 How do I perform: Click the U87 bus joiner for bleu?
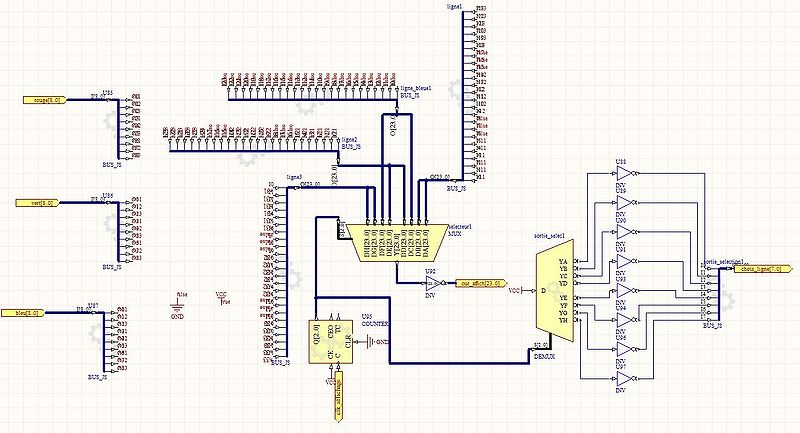[109, 342]
